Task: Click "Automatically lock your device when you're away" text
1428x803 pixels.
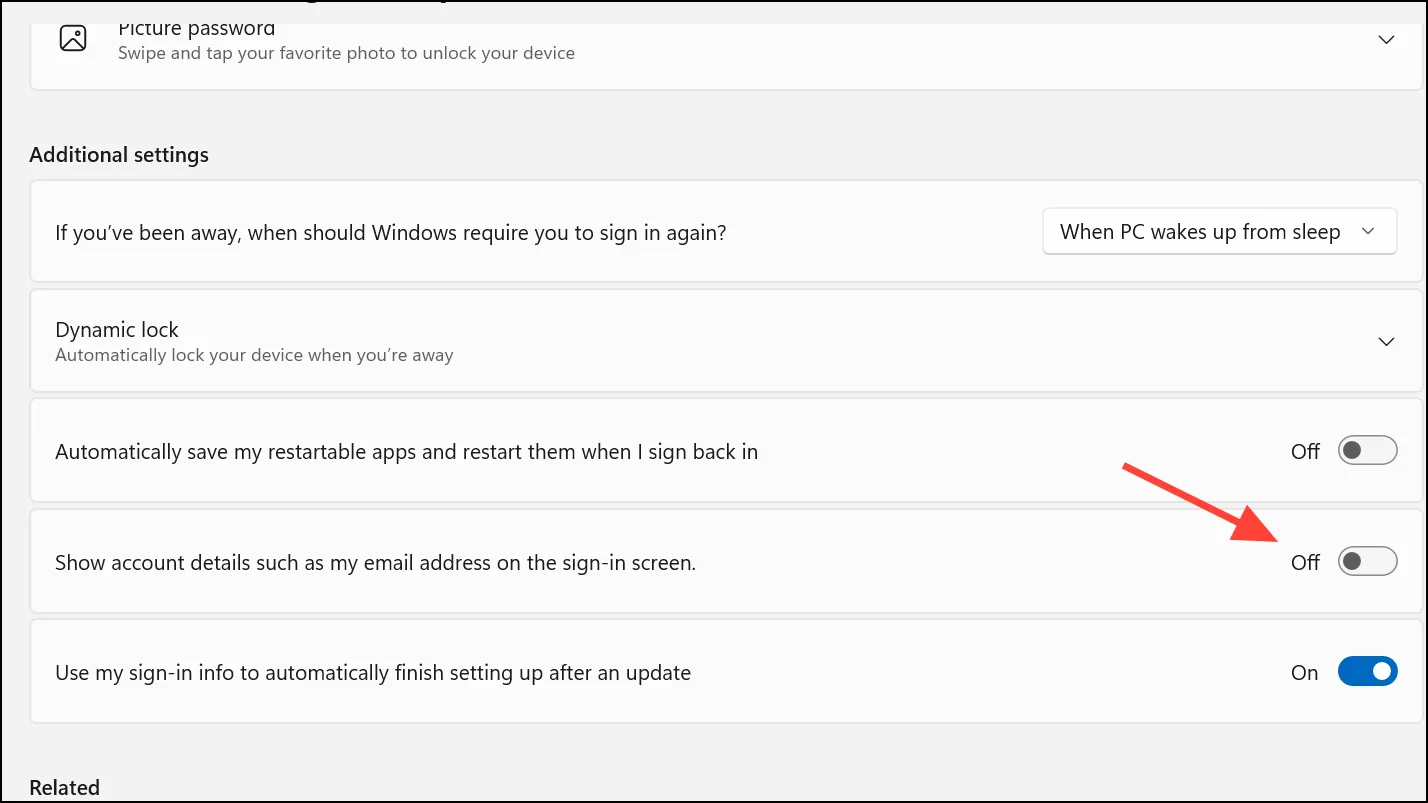Action: tap(254, 355)
